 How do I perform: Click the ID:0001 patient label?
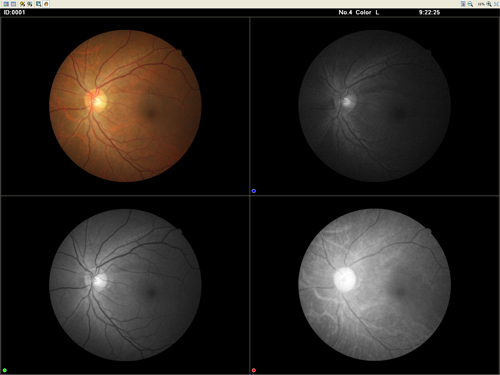pos(14,12)
